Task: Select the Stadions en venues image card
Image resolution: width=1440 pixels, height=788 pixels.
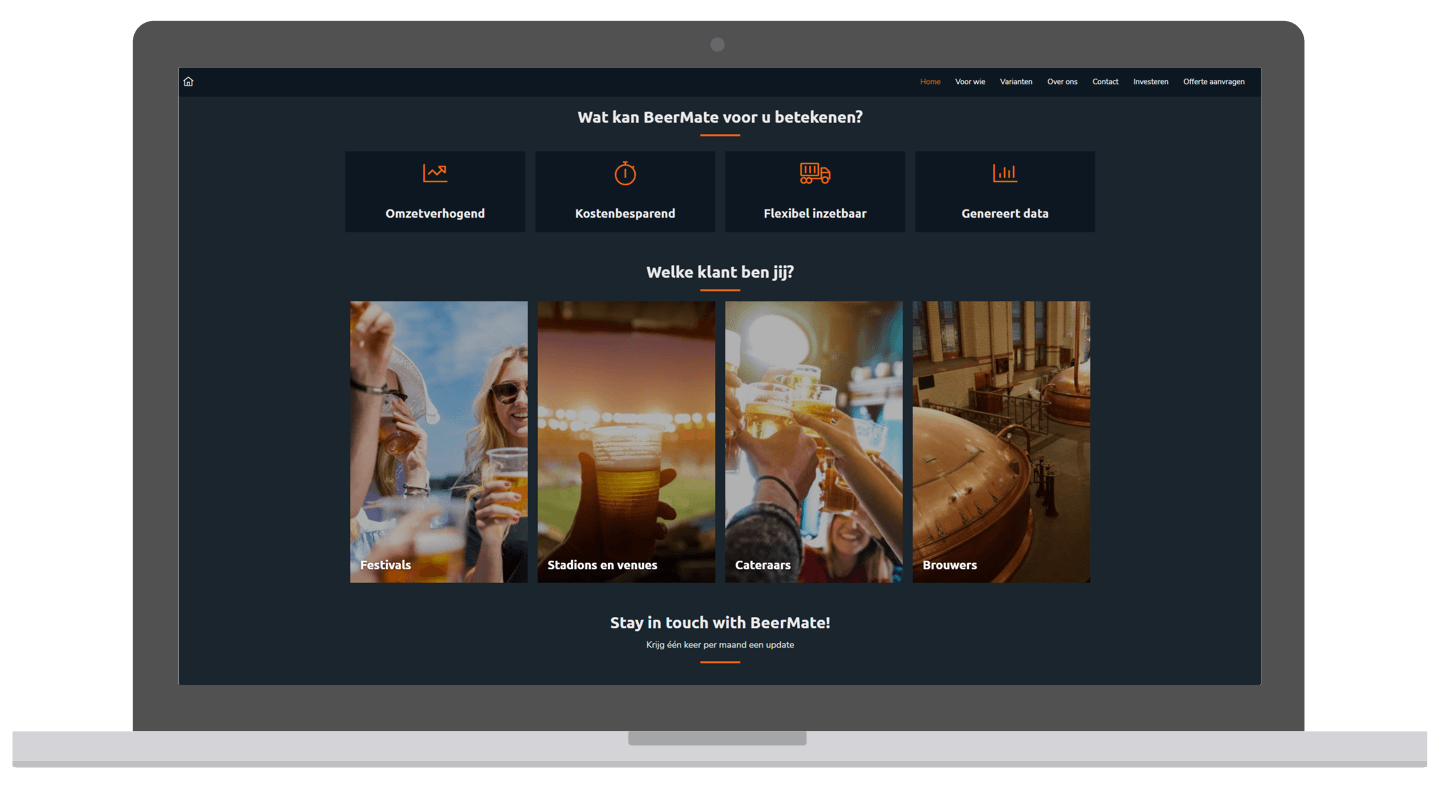Action: [x=626, y=442]
